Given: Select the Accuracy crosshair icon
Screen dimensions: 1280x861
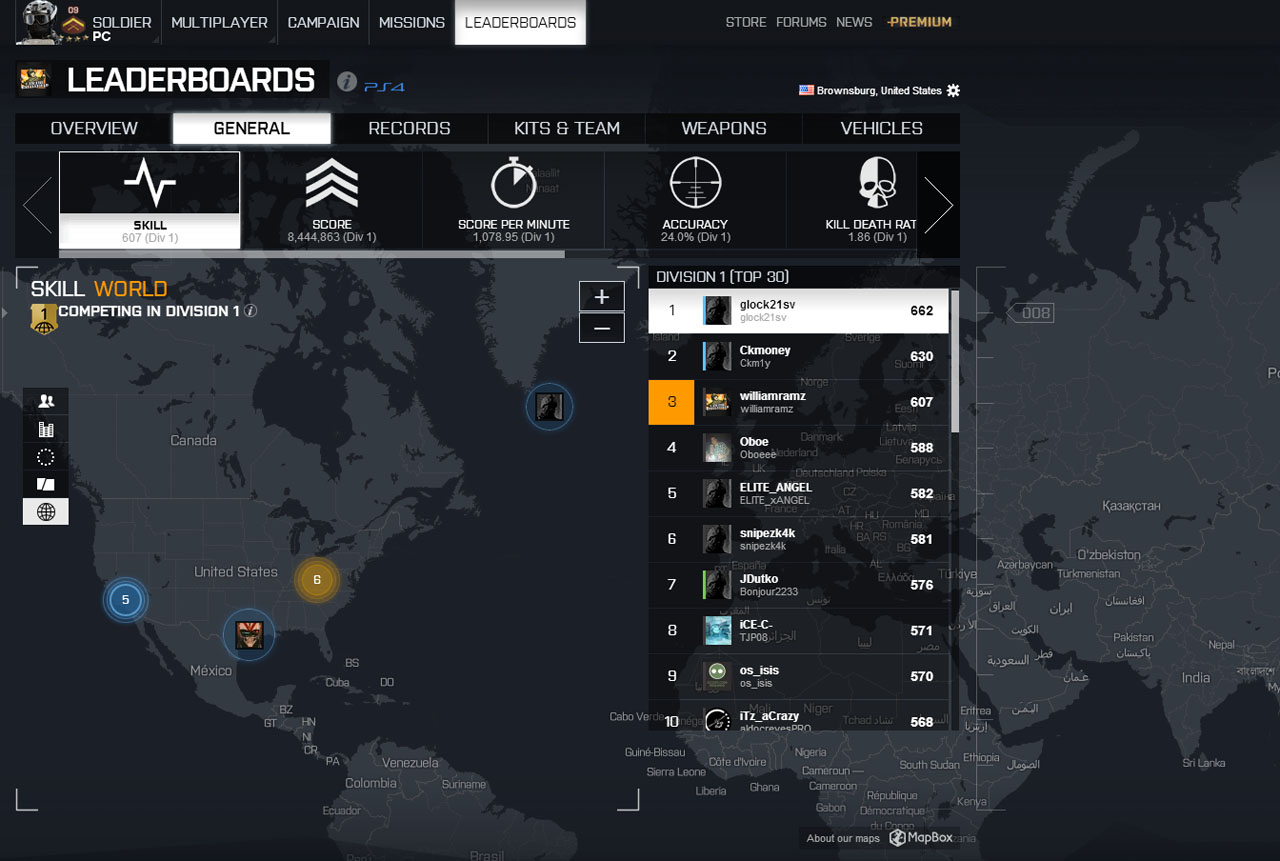Looking at the screenshot, I should click(x=695, y=183).
